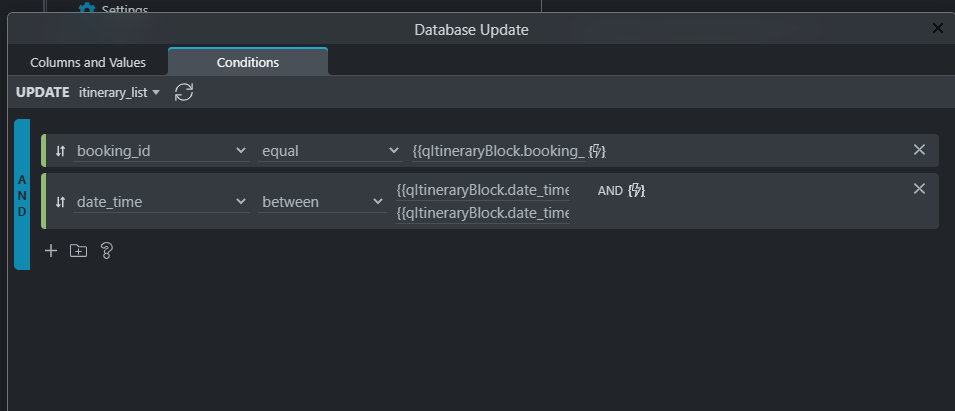Viewport: 955px width, 411px height.
Task: Open the equal operator dropdown
Action: (x=329, y=151)
